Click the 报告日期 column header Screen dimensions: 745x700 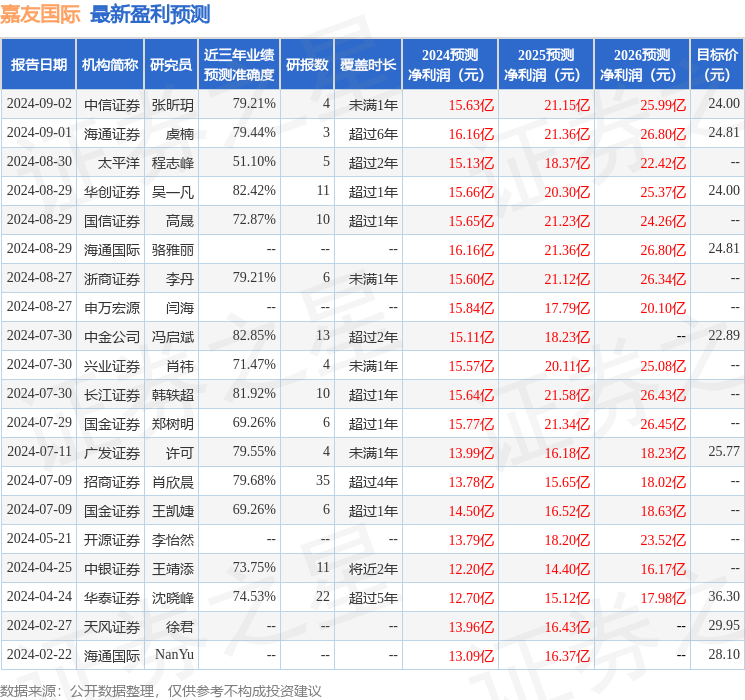38,64
